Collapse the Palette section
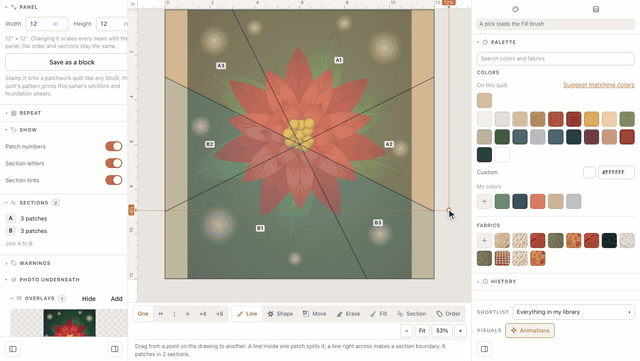640x361 pixels. pyautogui.click(x=497, y=42)
